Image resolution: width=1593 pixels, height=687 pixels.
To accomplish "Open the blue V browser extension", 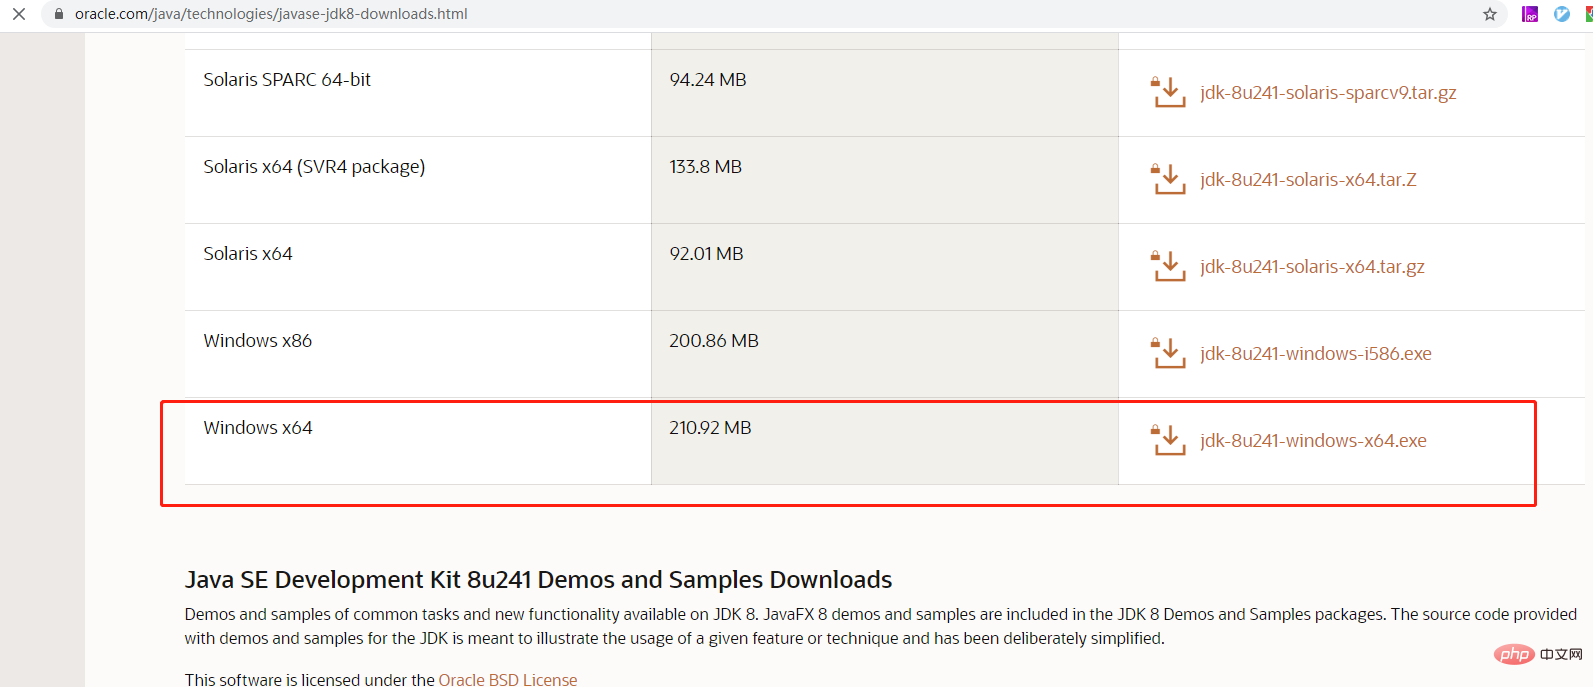I will point(1562,14).
